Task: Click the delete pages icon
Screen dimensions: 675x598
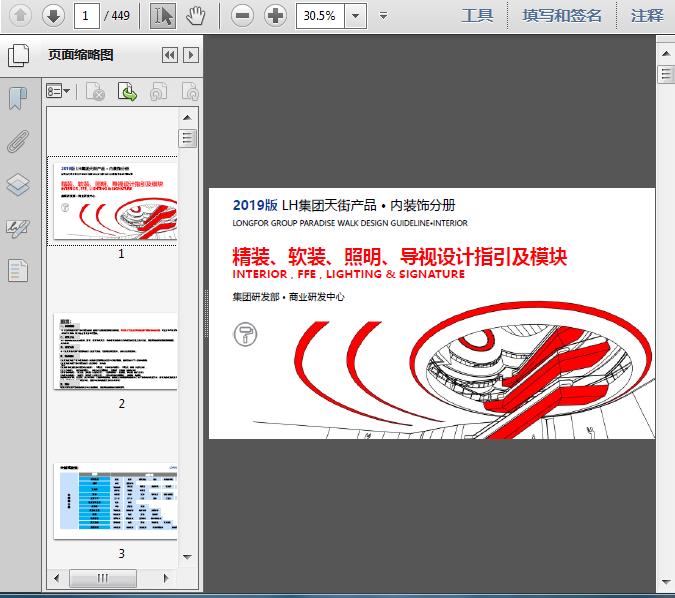Action: pyautogui.click(x=96, y=91)
